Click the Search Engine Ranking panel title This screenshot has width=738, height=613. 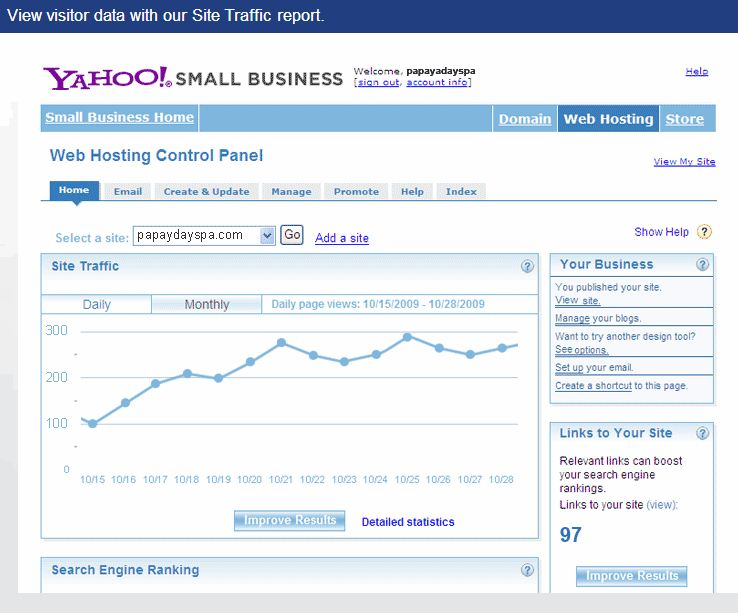(x=125, y=570)
